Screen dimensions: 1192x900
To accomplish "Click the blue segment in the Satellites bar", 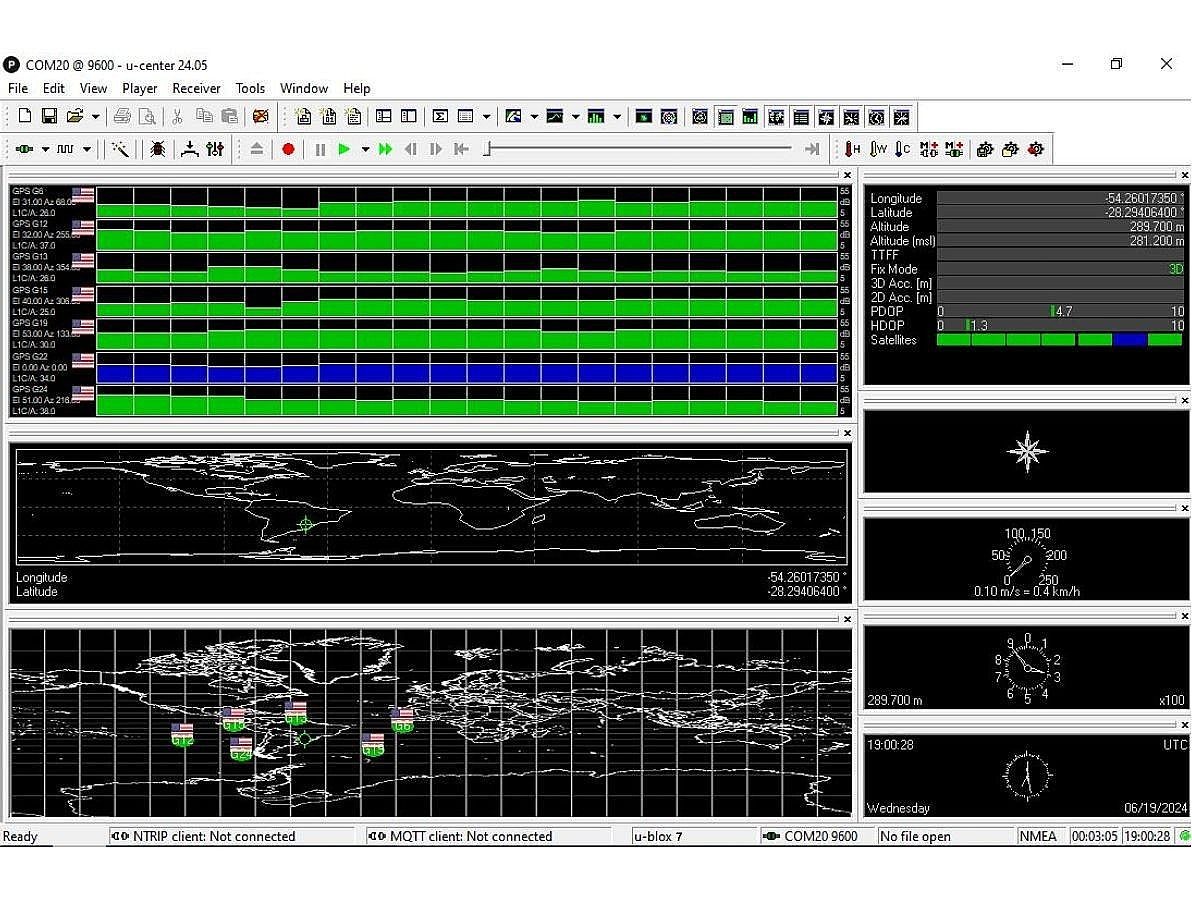I will tap(1130, 340).
